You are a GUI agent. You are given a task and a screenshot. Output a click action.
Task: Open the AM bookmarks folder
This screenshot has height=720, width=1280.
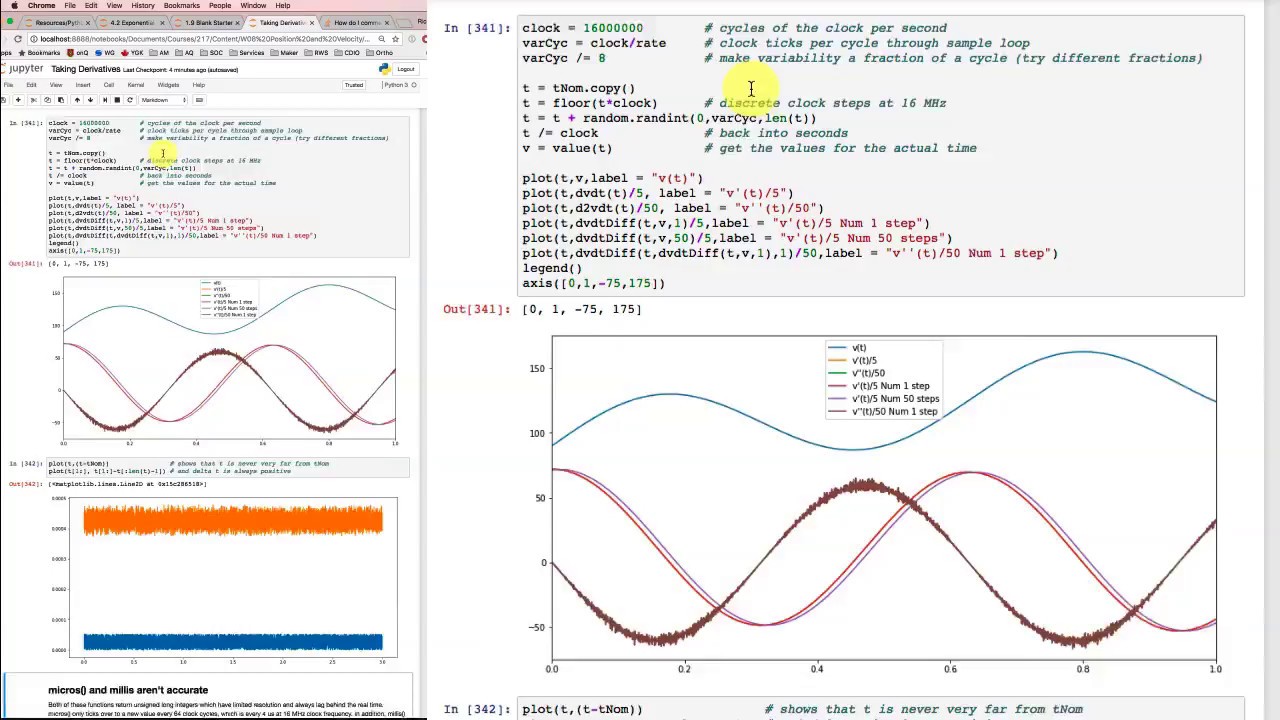tap(158, 52)
